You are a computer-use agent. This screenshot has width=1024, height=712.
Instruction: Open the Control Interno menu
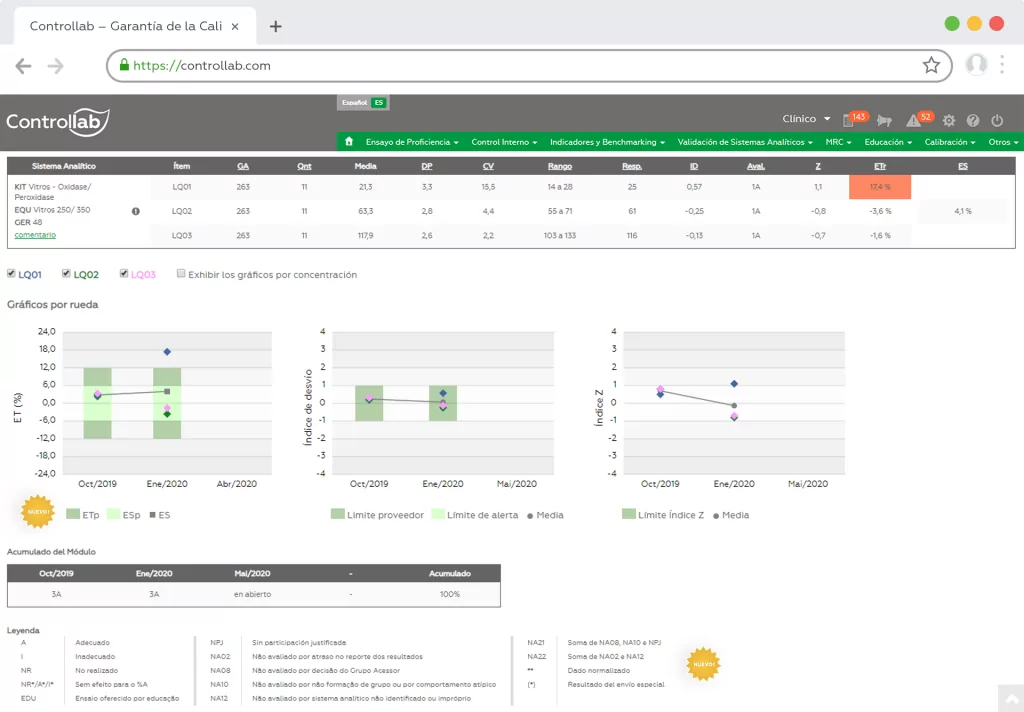[x=504, y=142]
